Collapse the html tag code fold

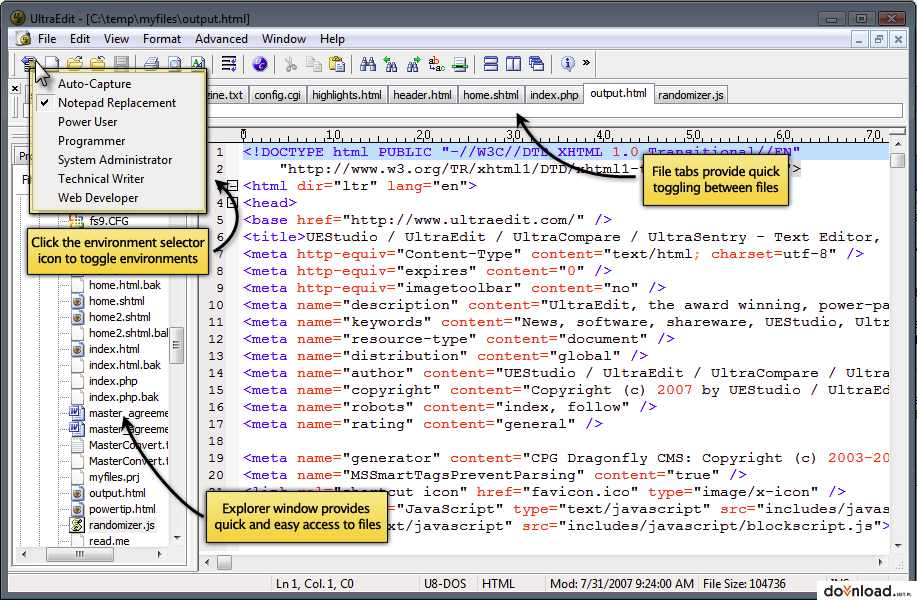pyautogui.click(x=233, y=186)
